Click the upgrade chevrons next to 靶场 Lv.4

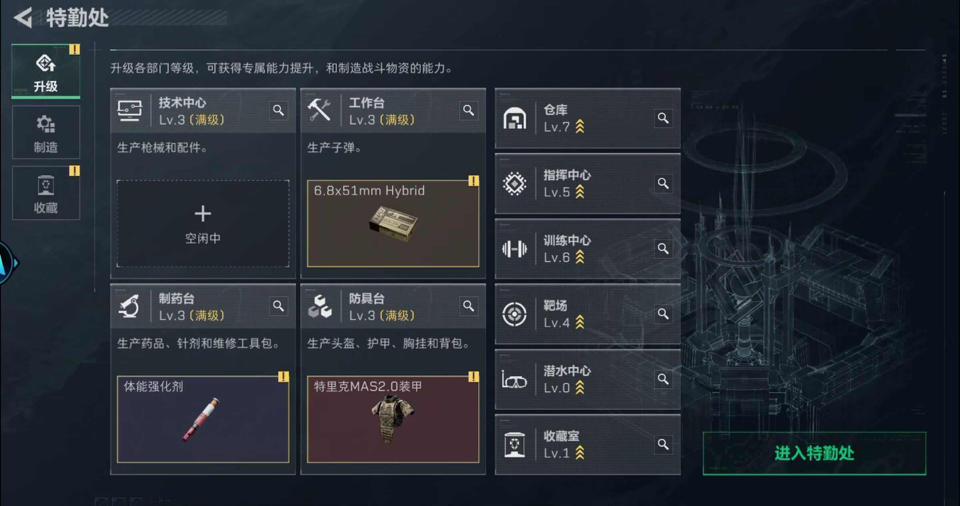[580, 322]
